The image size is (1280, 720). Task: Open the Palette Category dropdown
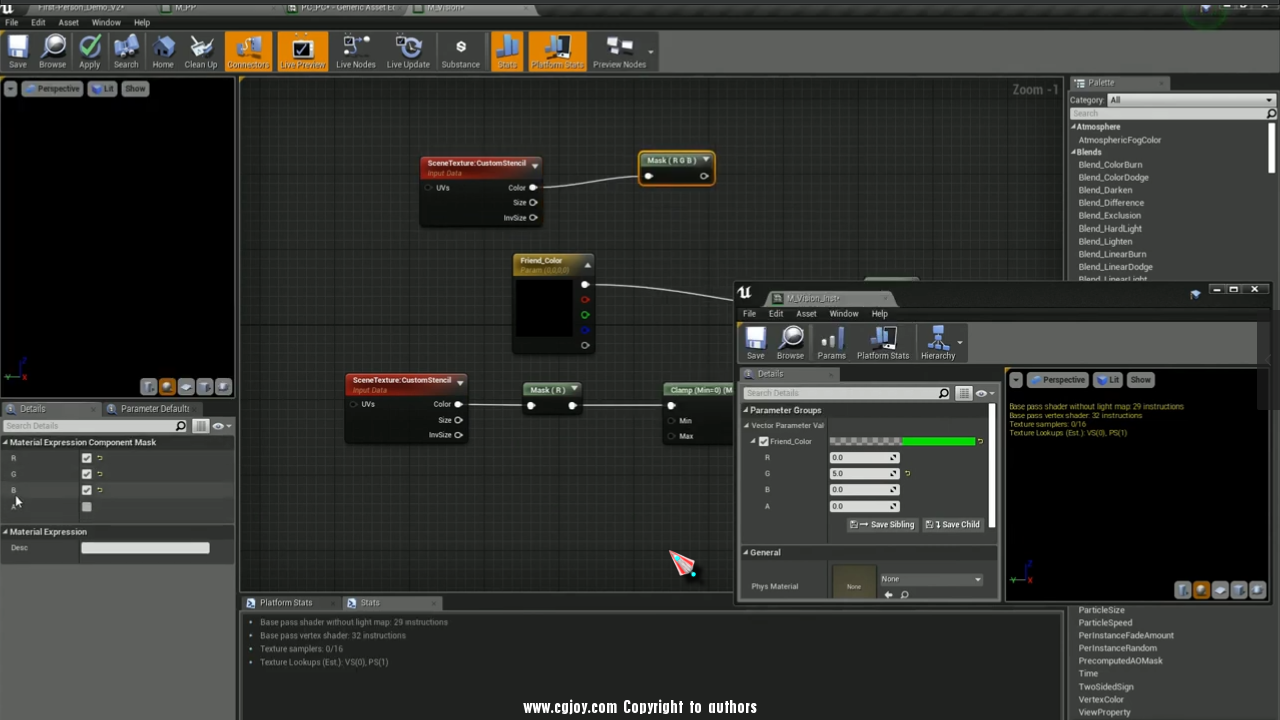coord(1190,100)
